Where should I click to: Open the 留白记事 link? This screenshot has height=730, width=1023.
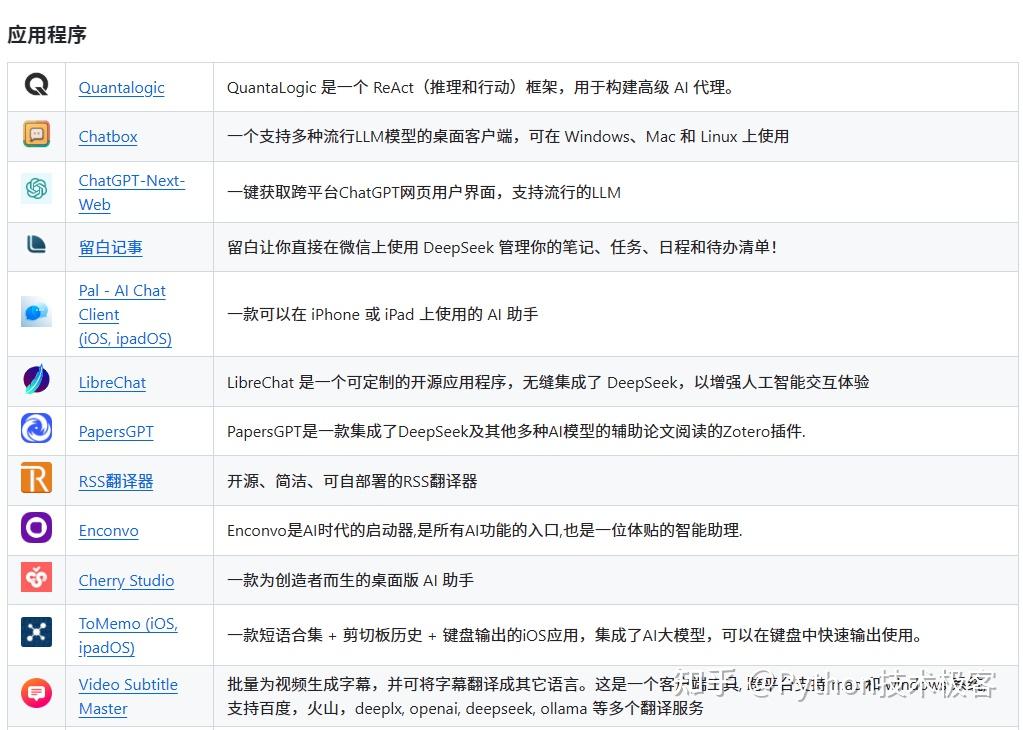coord(110,247)
